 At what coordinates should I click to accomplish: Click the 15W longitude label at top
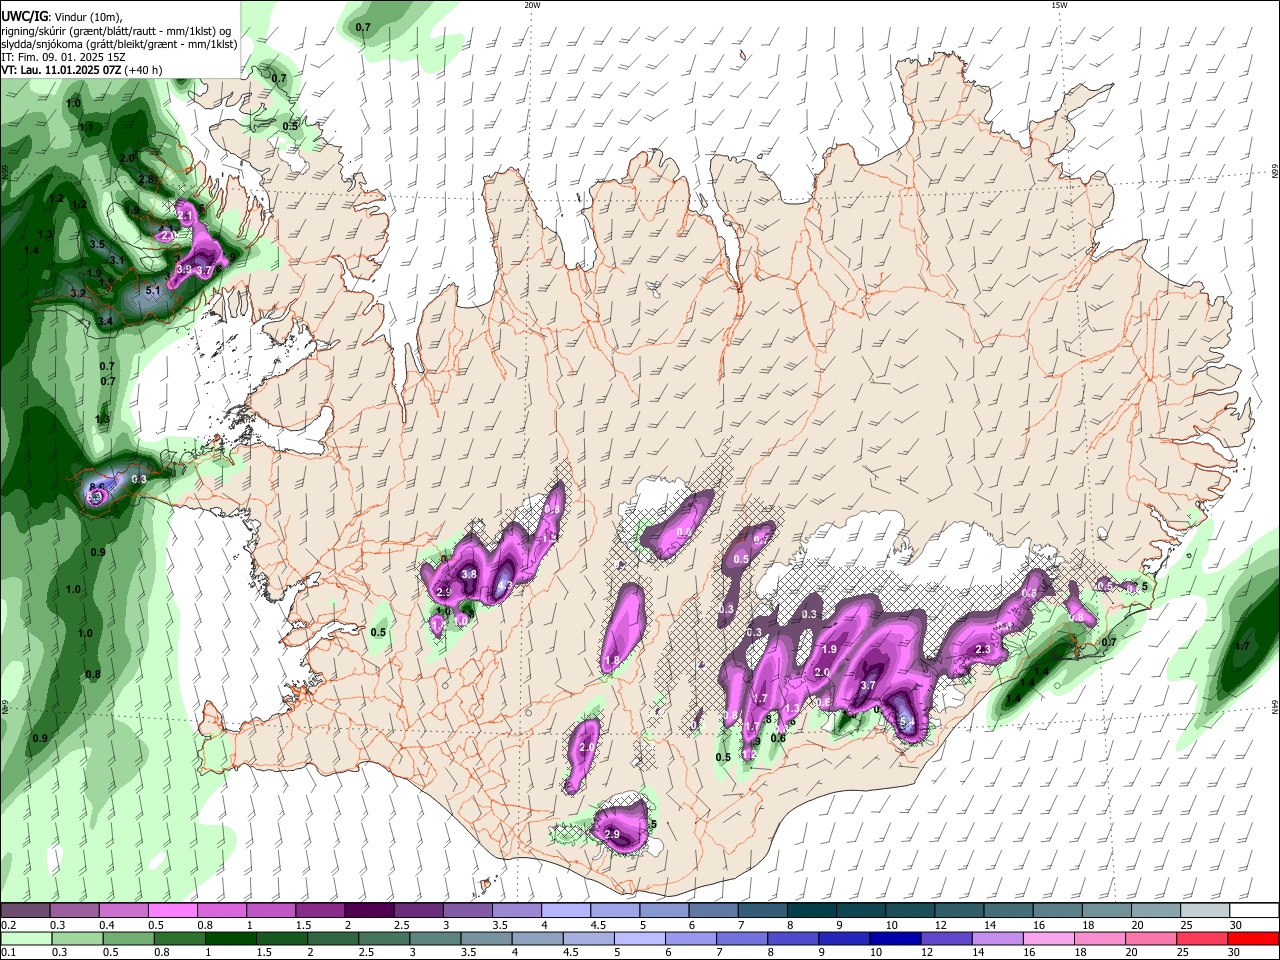coord(1059,5)
